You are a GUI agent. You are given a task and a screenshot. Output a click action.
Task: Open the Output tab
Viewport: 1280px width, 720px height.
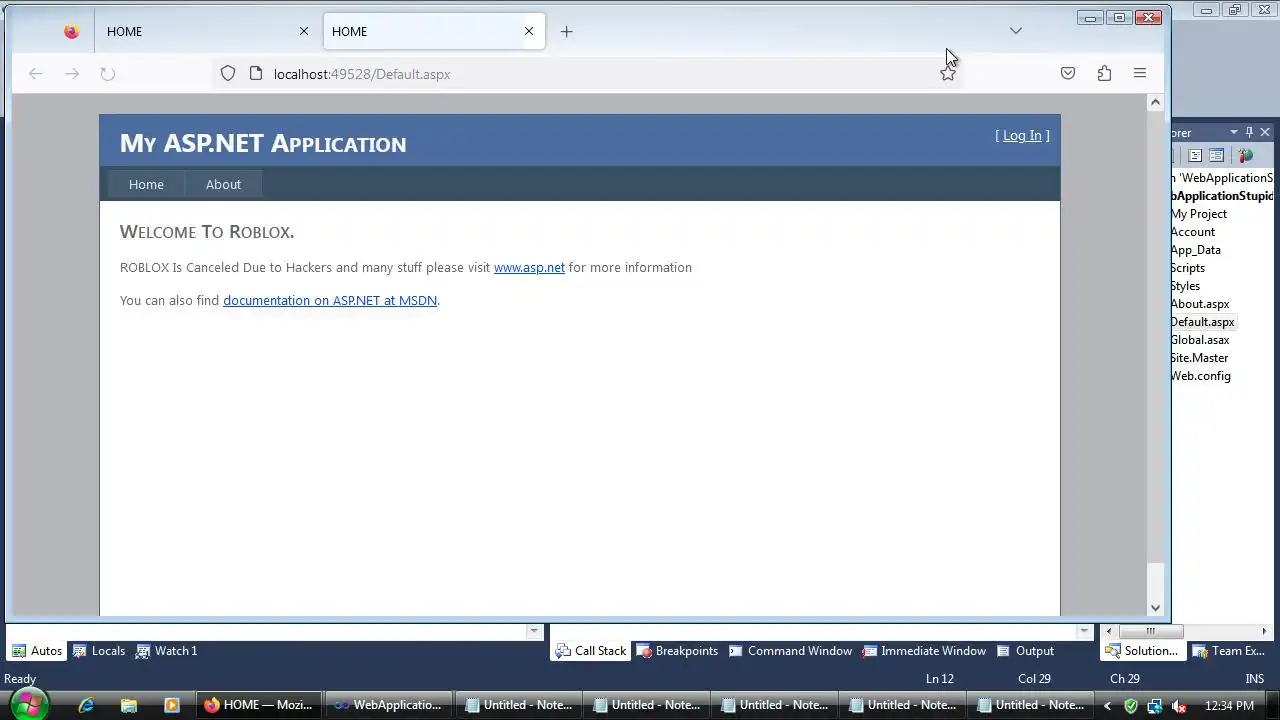pyautogui.click(x=1025, y=651)
